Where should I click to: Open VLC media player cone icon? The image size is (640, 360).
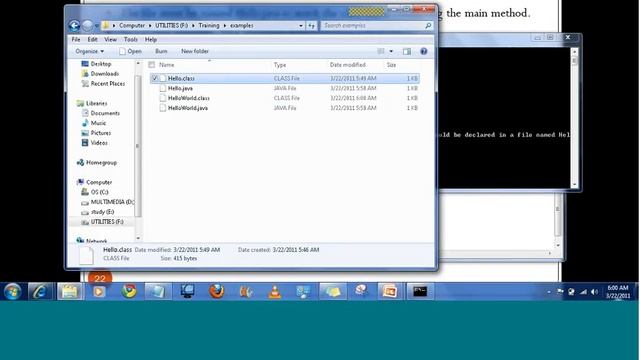pyautogui.click(x=275, y=291)
